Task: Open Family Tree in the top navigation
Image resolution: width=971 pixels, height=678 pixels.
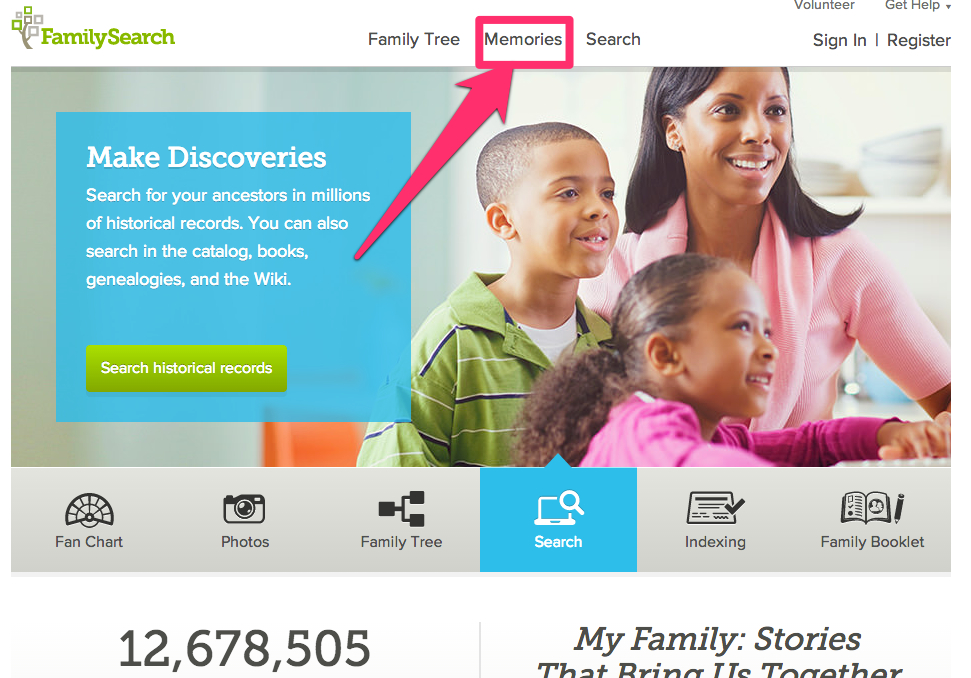Action: coord(414,40)
